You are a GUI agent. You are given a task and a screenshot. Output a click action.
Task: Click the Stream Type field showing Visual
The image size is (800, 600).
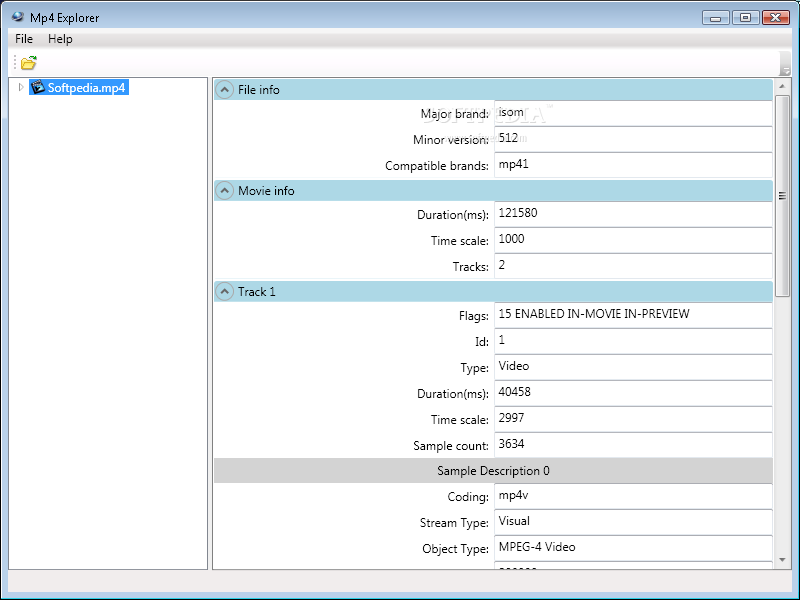click(633, 522)
